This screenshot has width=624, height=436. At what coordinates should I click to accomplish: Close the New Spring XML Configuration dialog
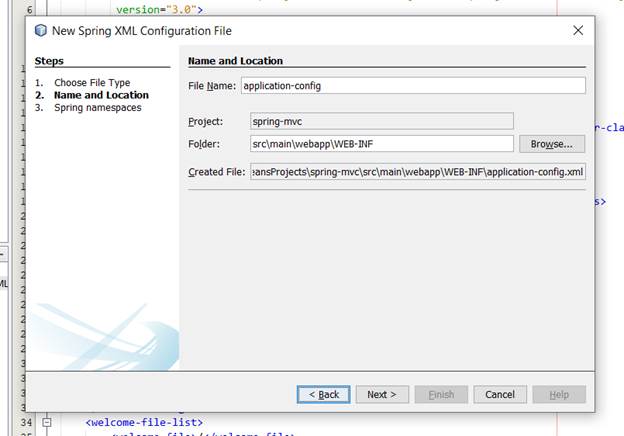[x=578, y=30]
